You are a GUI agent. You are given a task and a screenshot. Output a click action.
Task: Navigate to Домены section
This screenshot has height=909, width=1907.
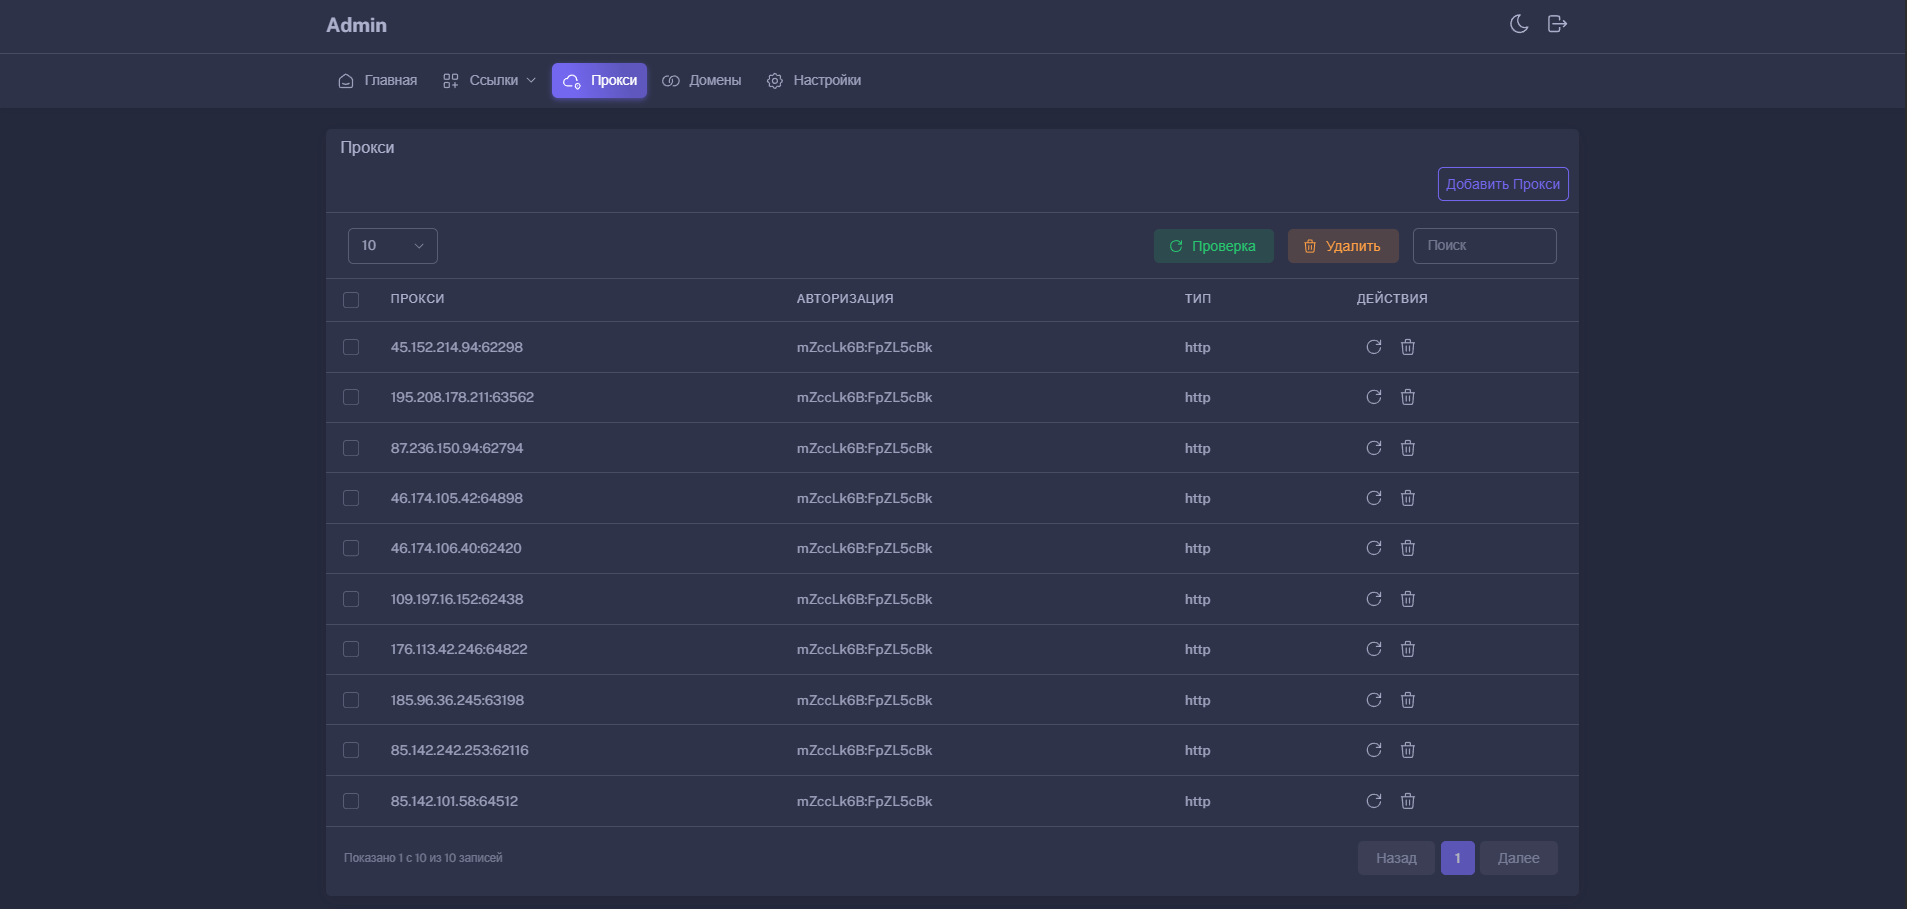(x=702, y=81)
